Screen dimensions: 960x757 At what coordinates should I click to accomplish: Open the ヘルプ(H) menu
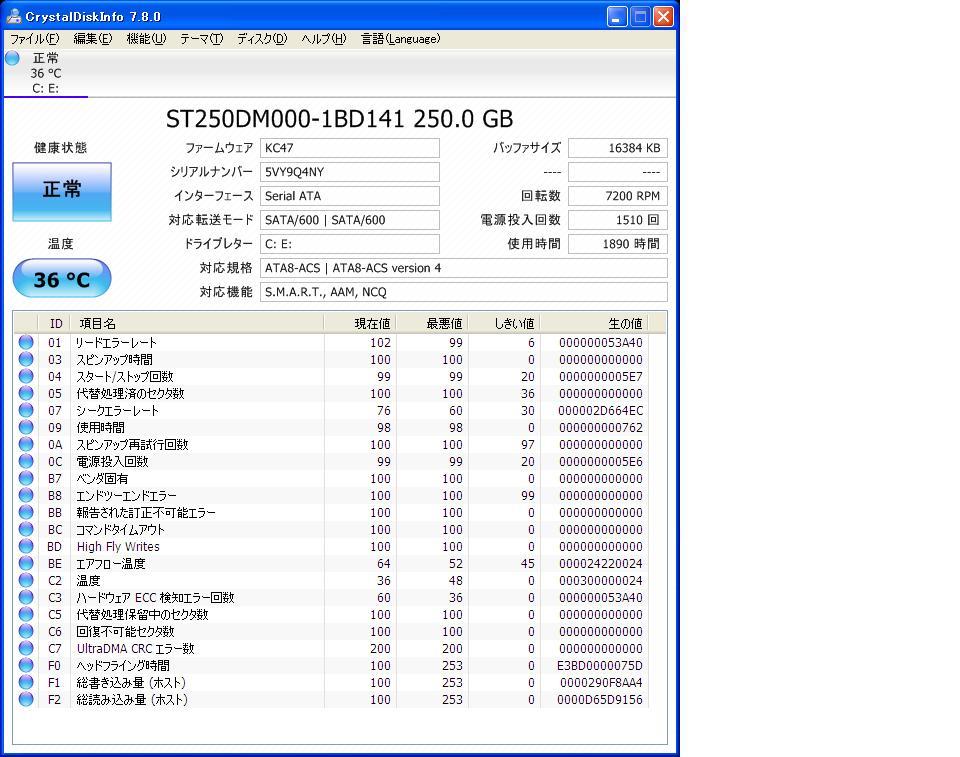click(323, 39)
